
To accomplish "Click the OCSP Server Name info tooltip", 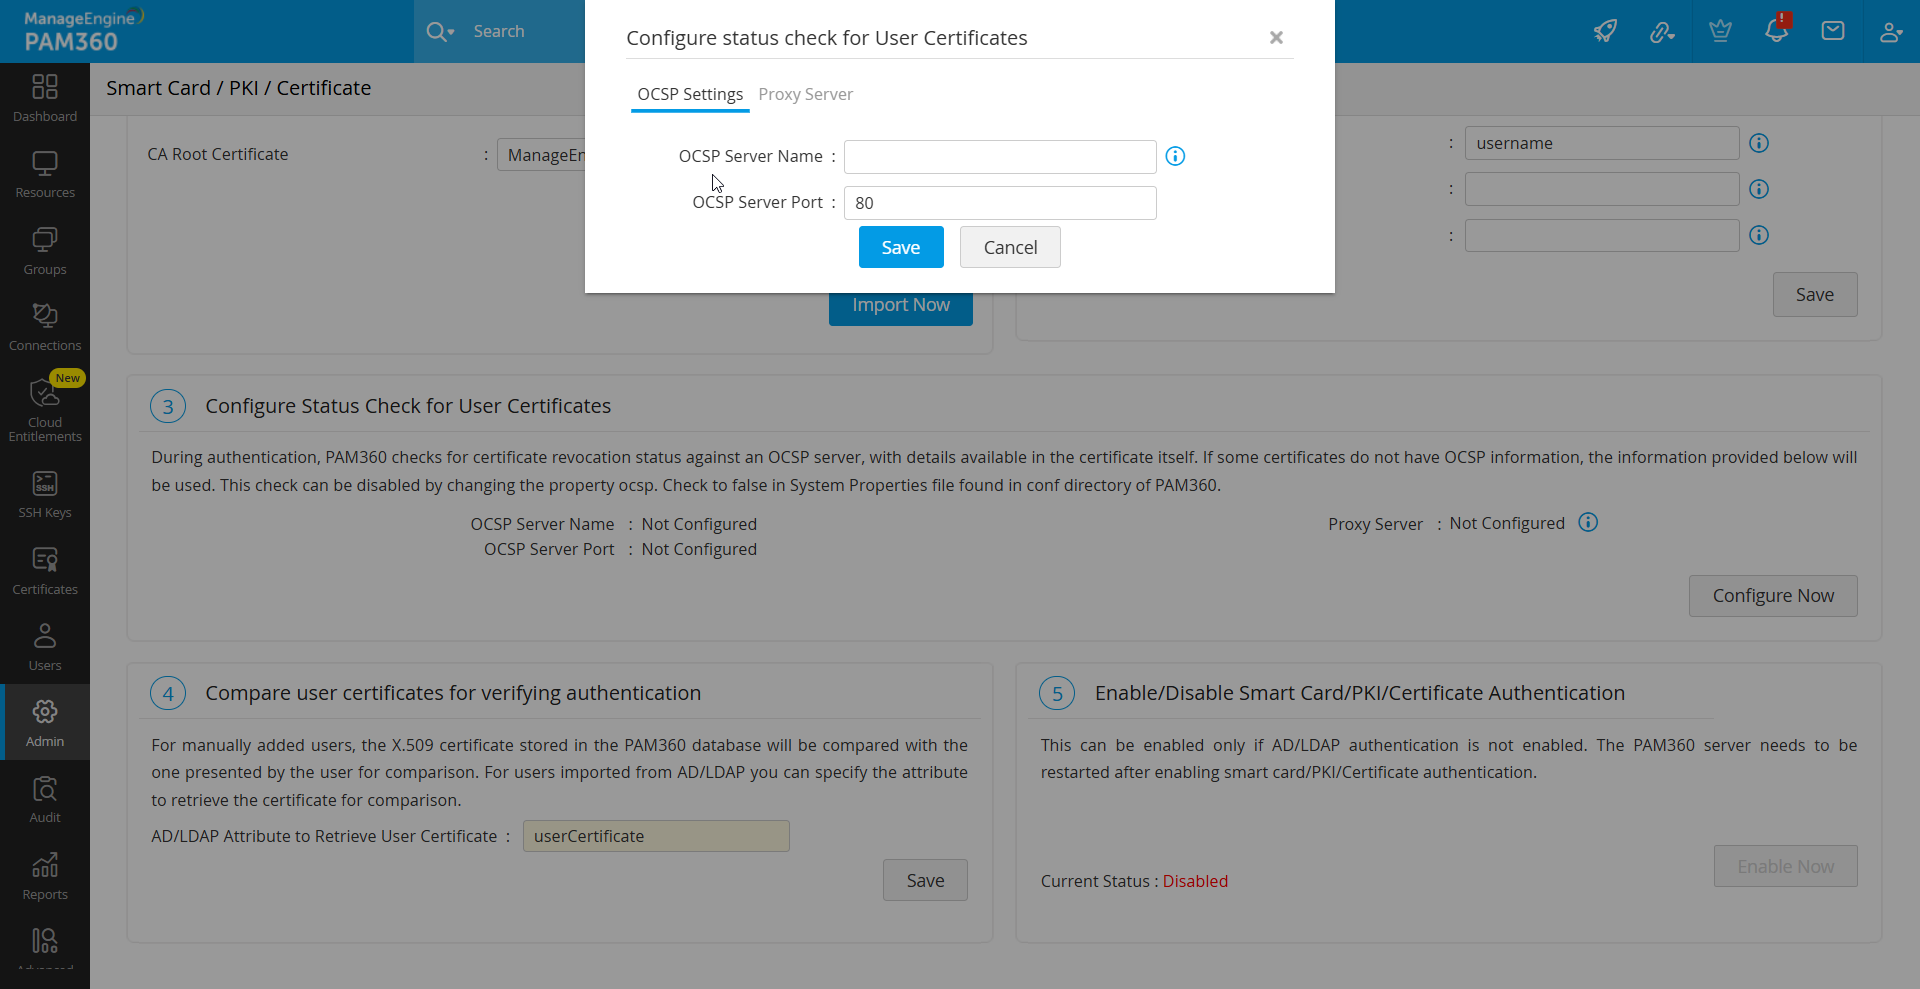I will click(x=1175, y=156).
